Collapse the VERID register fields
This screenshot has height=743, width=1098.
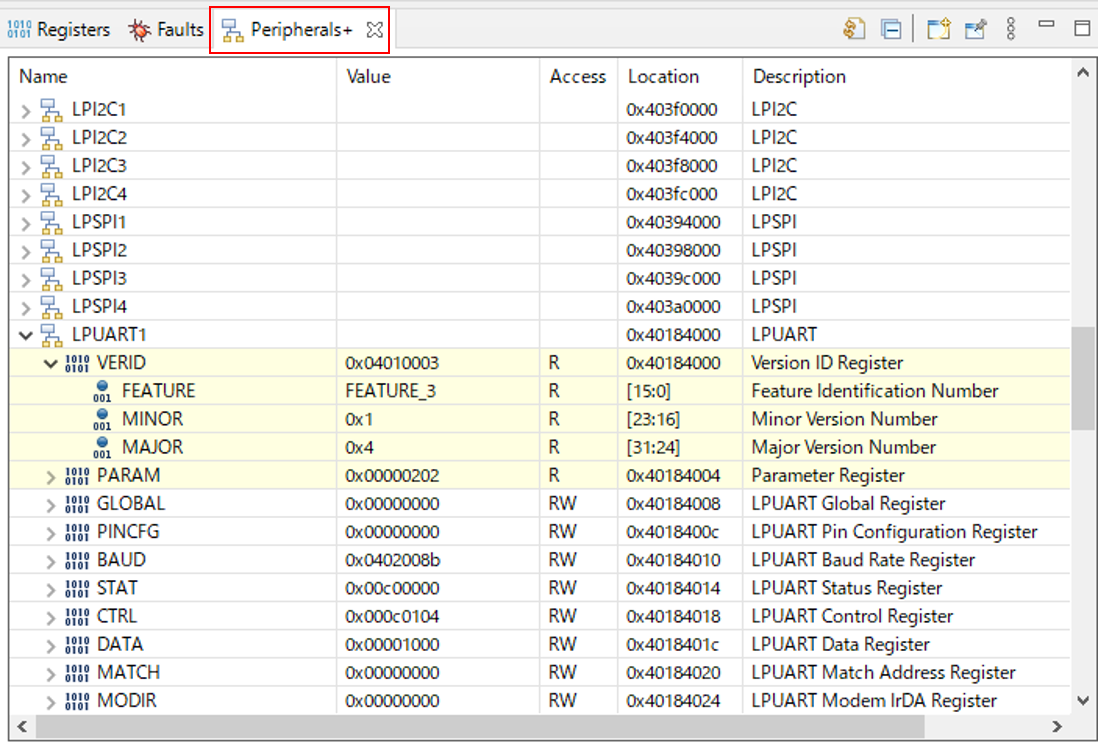click(x=50, y=363)
